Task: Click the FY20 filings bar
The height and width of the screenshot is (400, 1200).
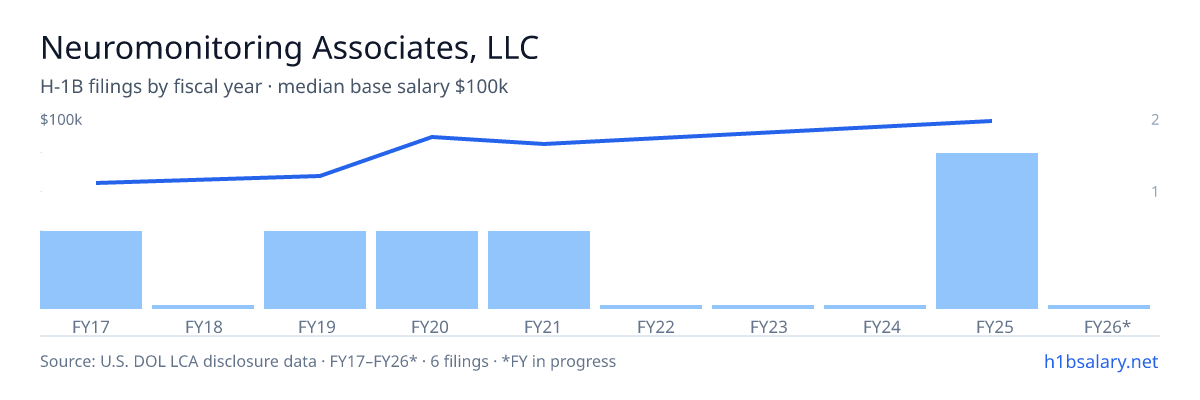Action: click(427, 270)
